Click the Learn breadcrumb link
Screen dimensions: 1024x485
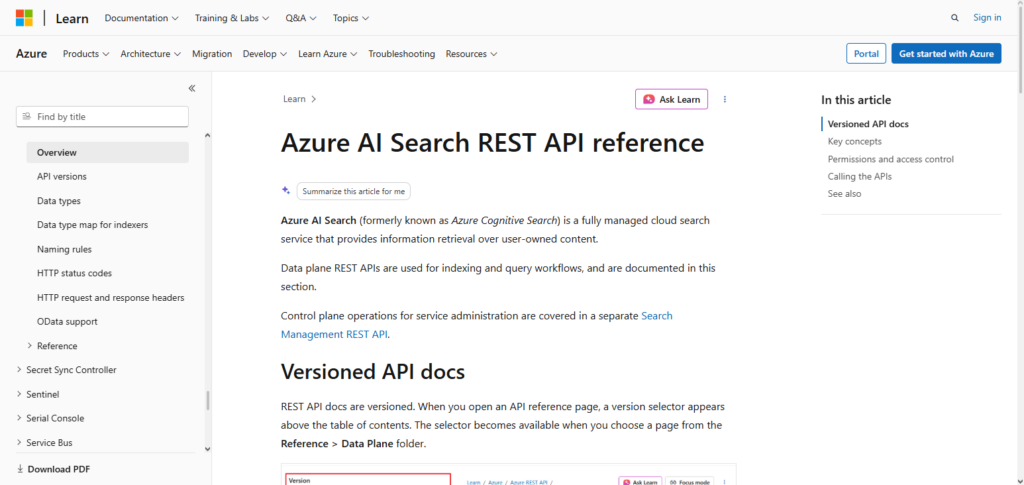[x=294, y=99]
